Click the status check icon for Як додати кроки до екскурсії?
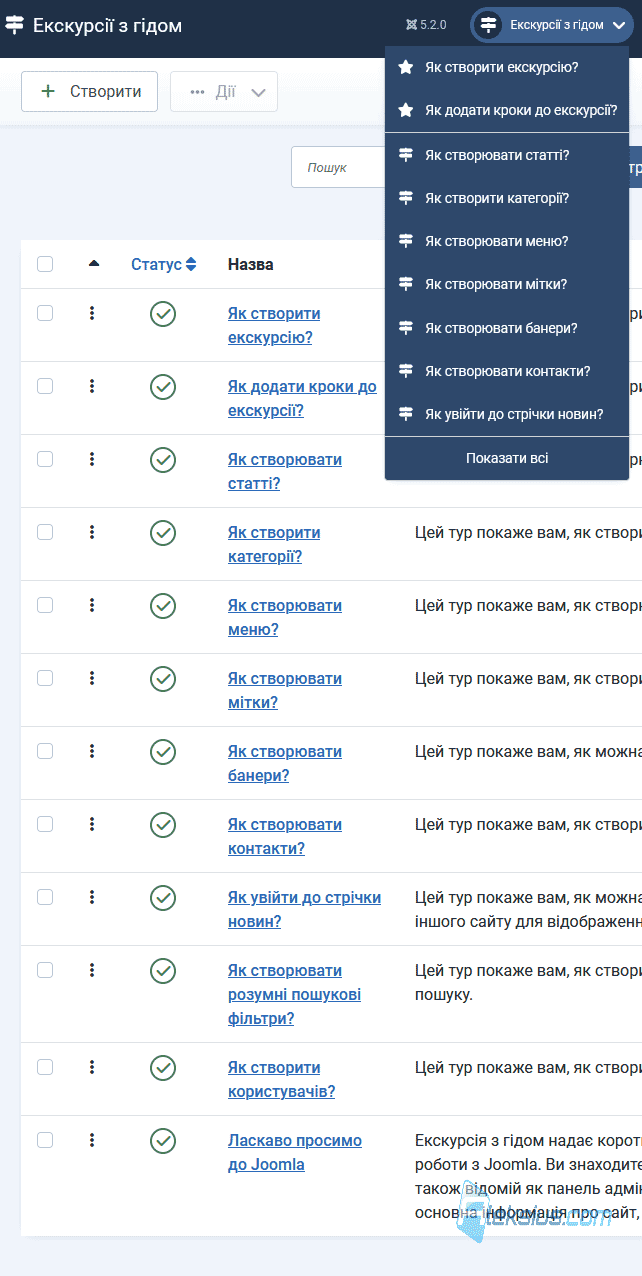The height and width of the screenshot is (1276, 642). click(163, 387)
